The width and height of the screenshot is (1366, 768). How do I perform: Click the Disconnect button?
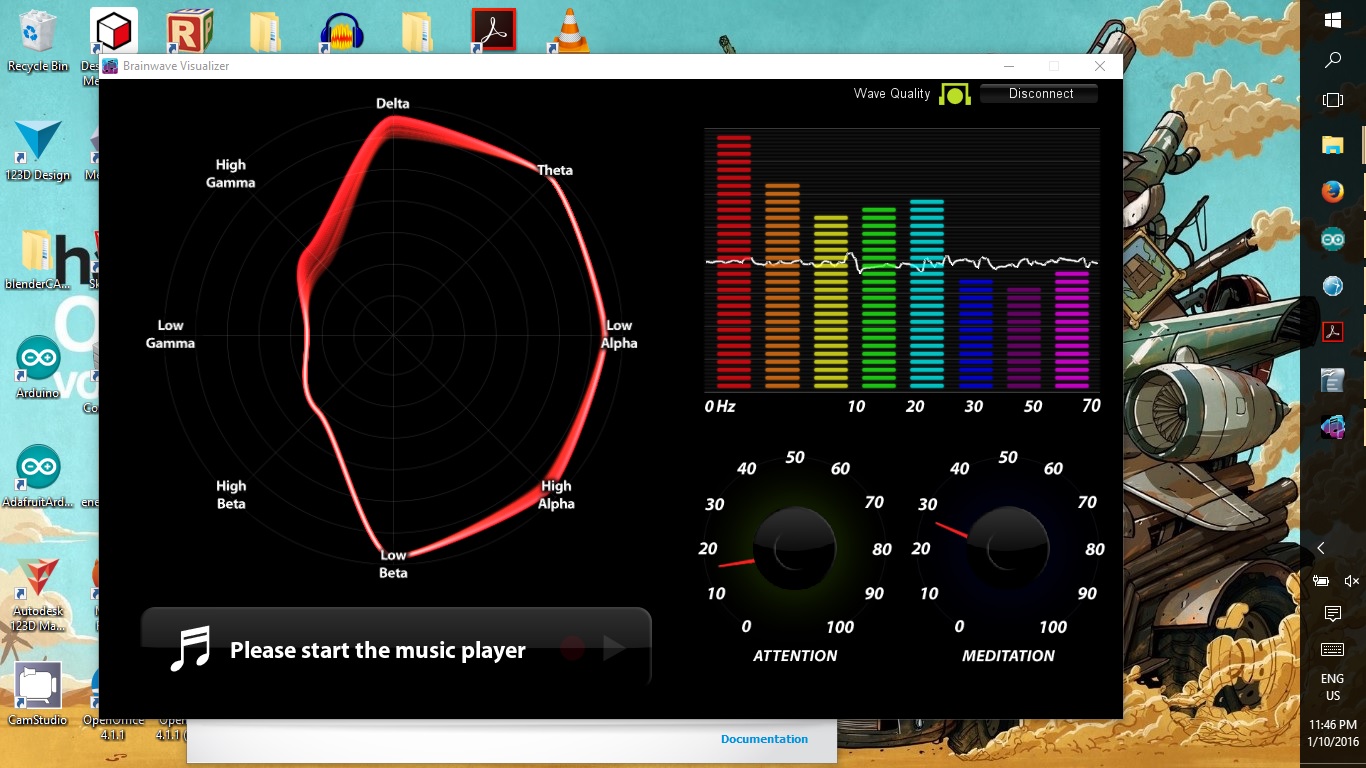tap(1039, 93)
